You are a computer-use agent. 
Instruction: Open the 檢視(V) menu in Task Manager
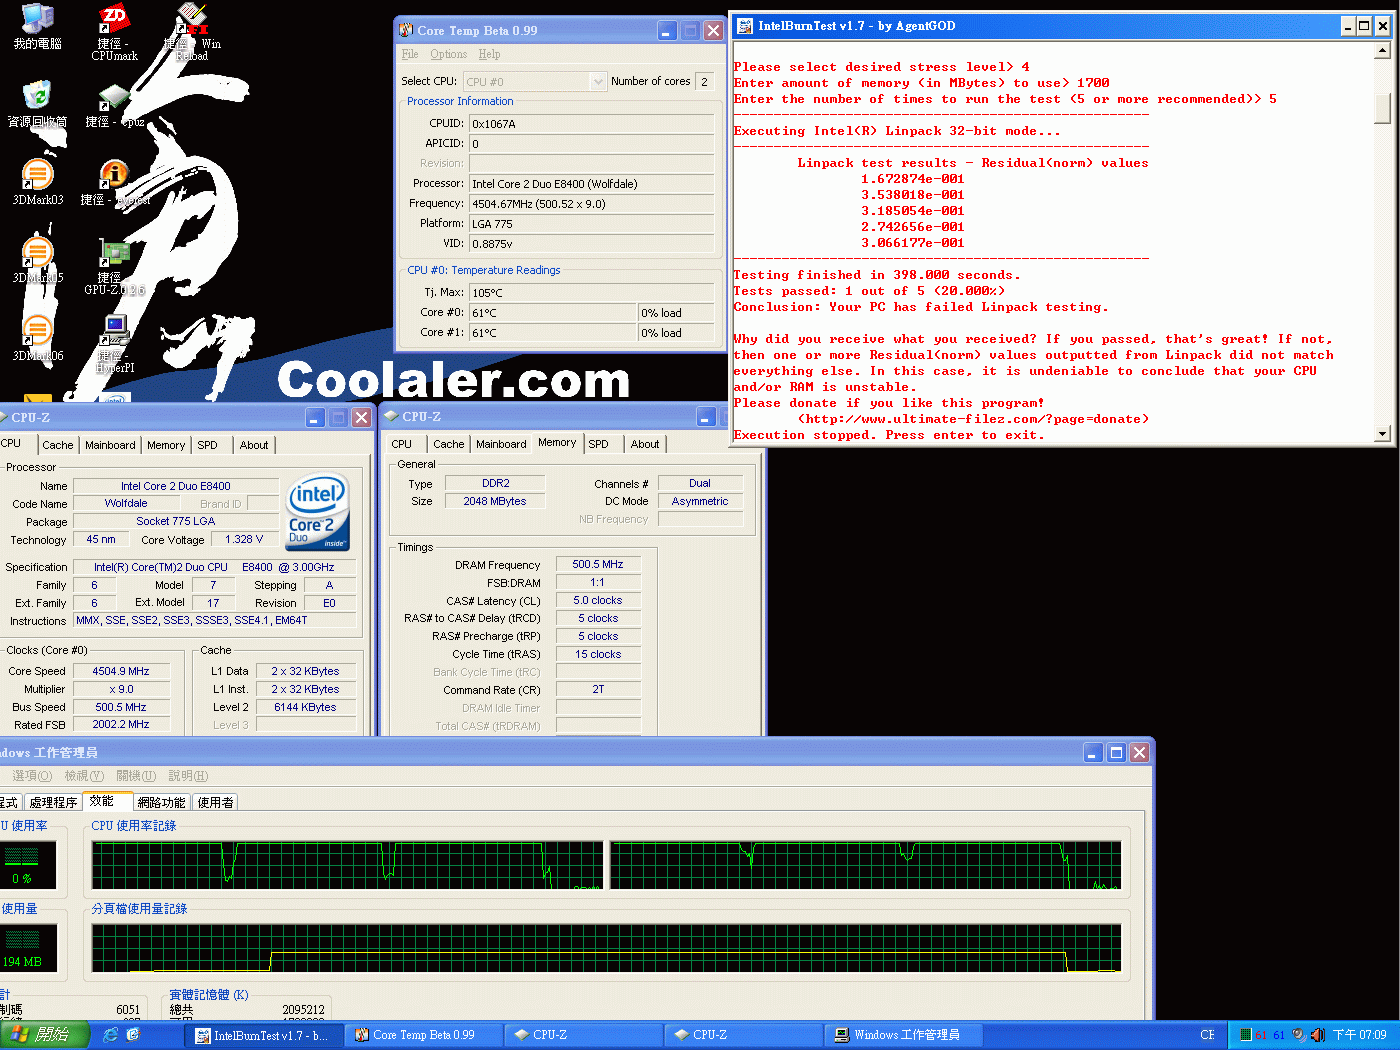[84, 776]
